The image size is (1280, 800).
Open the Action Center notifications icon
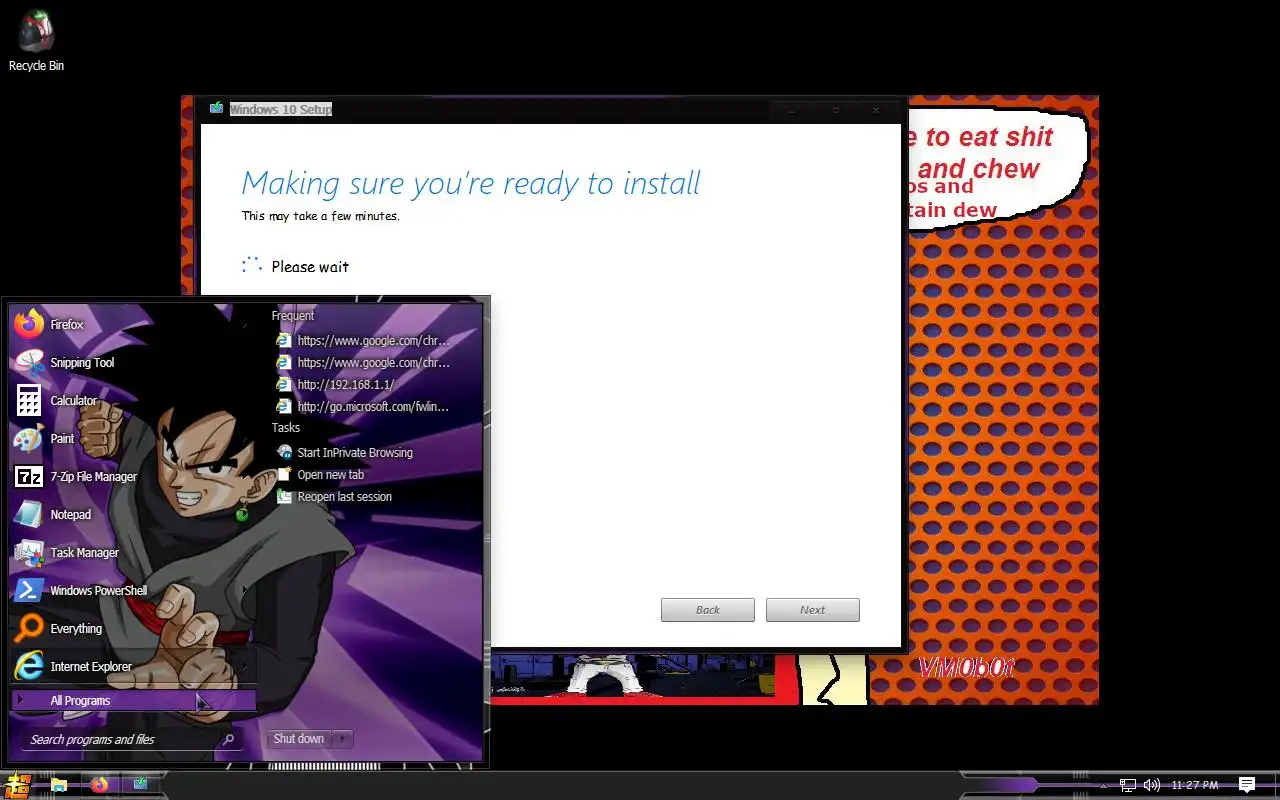coord(1247,785)
